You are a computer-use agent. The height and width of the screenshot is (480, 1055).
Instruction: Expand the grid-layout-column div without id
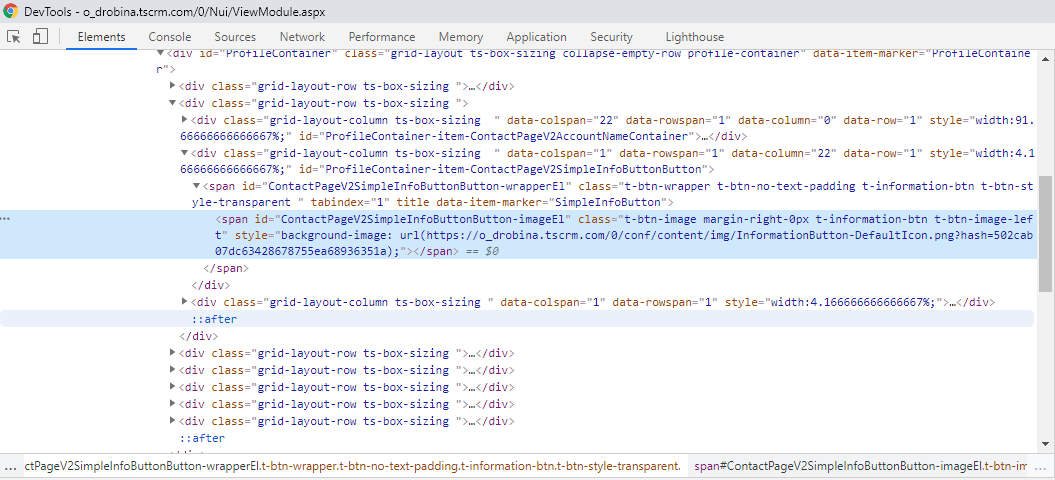pos(185,302)
